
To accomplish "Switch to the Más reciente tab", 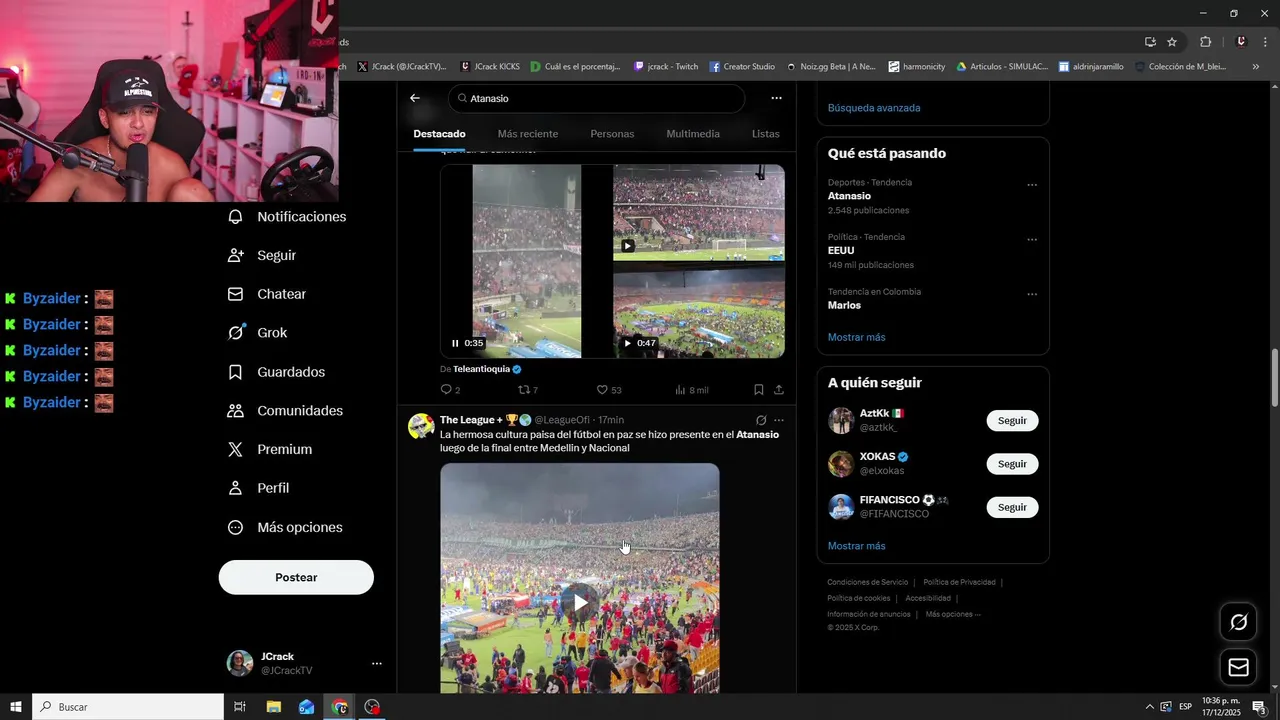I will coord(528,134).
